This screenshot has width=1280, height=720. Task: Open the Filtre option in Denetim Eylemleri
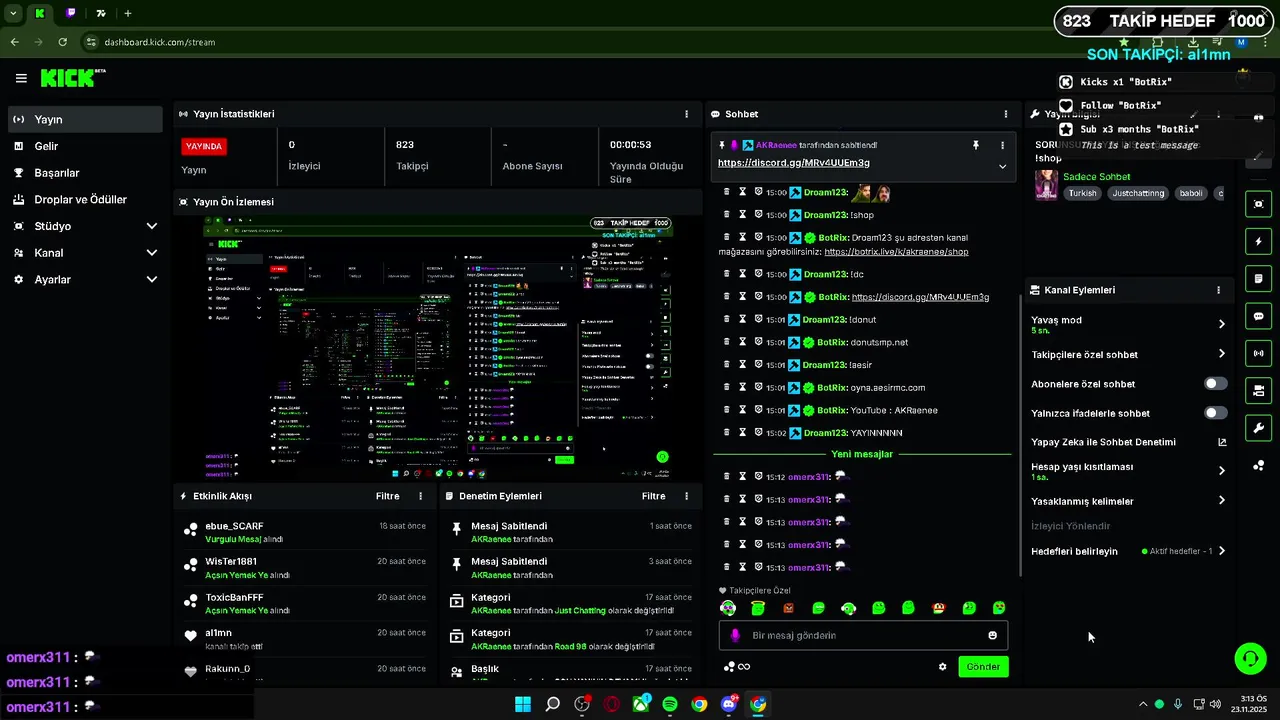tap(654, 496)
